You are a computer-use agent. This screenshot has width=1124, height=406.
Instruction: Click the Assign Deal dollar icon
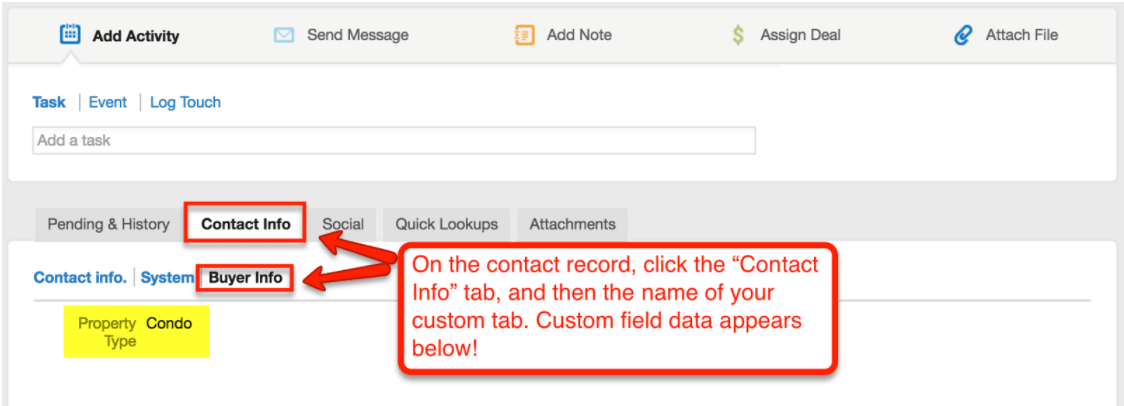pyautogui.click(x=738, y=35)
